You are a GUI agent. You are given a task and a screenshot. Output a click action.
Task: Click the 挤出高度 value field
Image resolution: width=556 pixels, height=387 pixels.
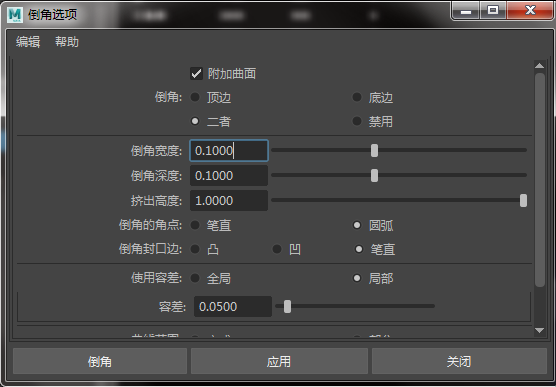pyautogui.click(x=229, y=200)
